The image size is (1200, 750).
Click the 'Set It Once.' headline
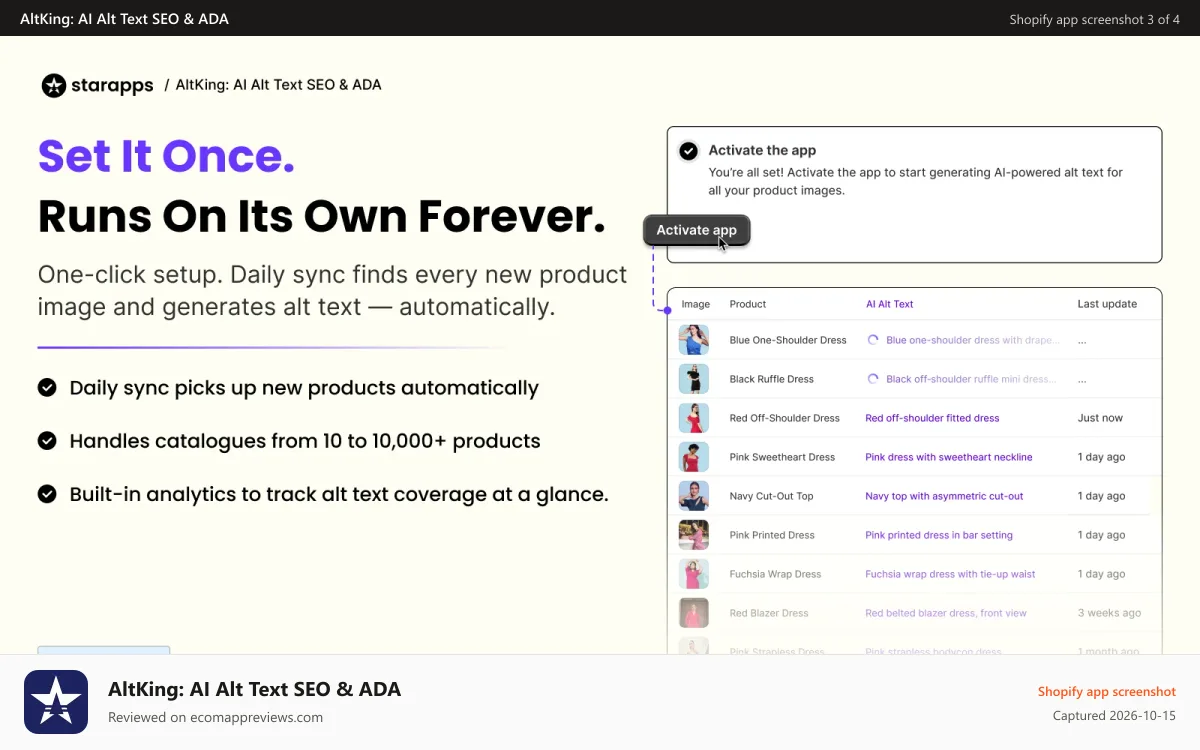tap(166, 156)
